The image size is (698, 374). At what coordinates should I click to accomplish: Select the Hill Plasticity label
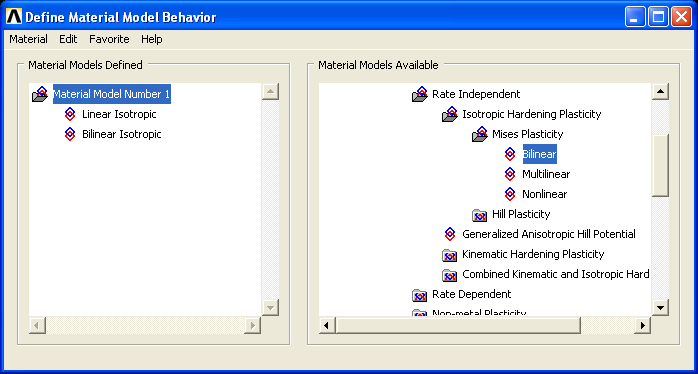pos(521,214)
